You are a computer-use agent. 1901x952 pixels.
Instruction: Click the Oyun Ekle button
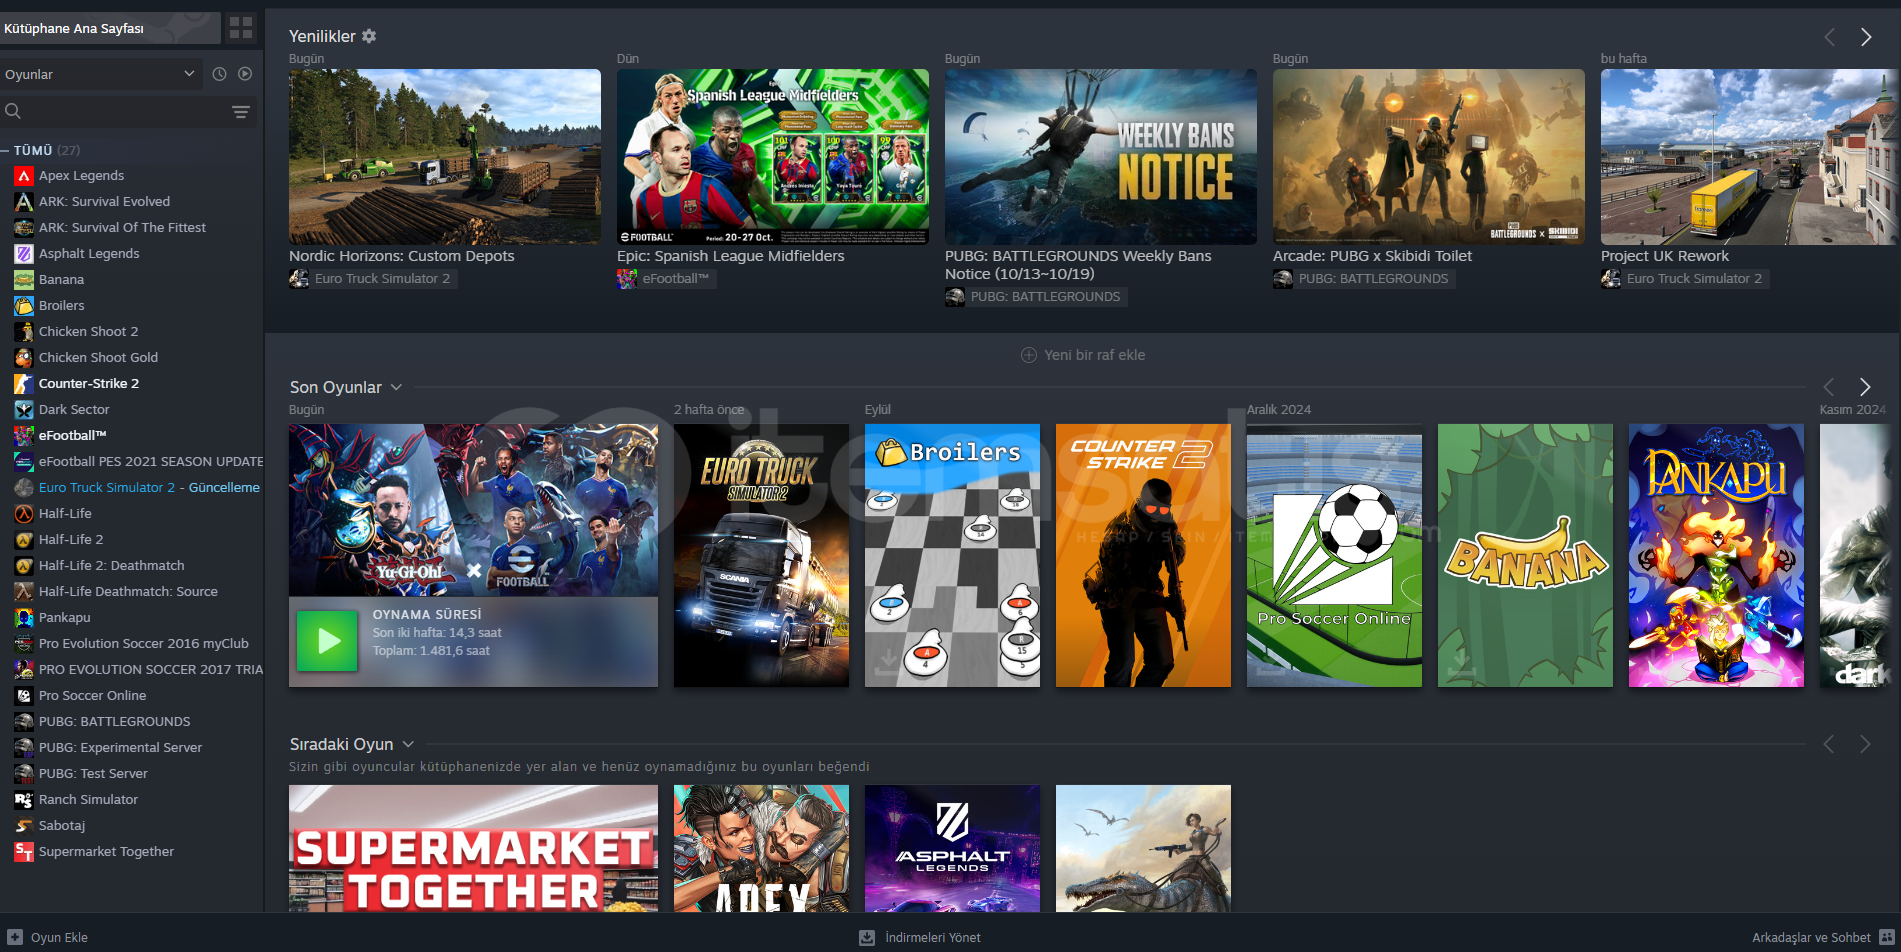[x=49, y=937]
